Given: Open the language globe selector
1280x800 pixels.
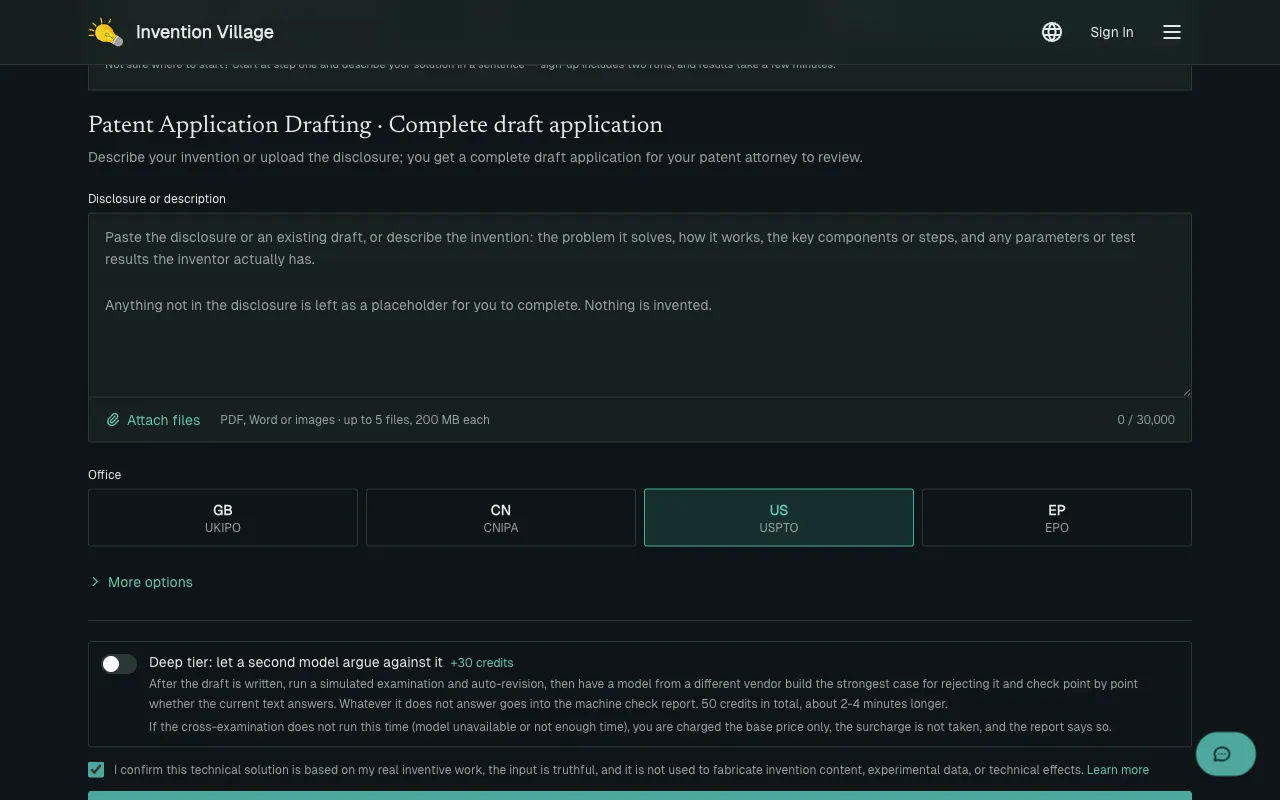Looking at the screenshot, I should click(1052, 32).
